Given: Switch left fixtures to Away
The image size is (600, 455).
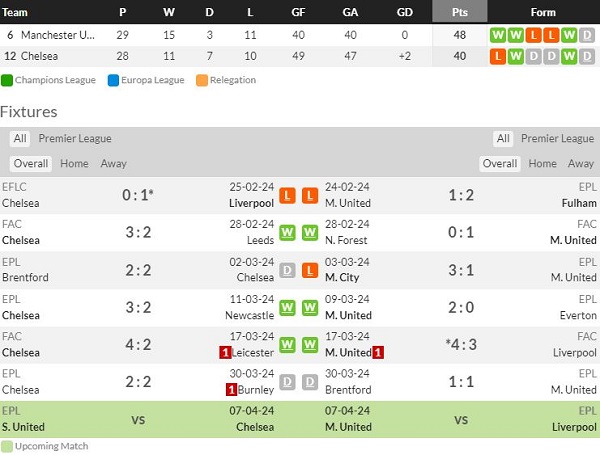Looking at the screenshot, I should coord(114,164).
